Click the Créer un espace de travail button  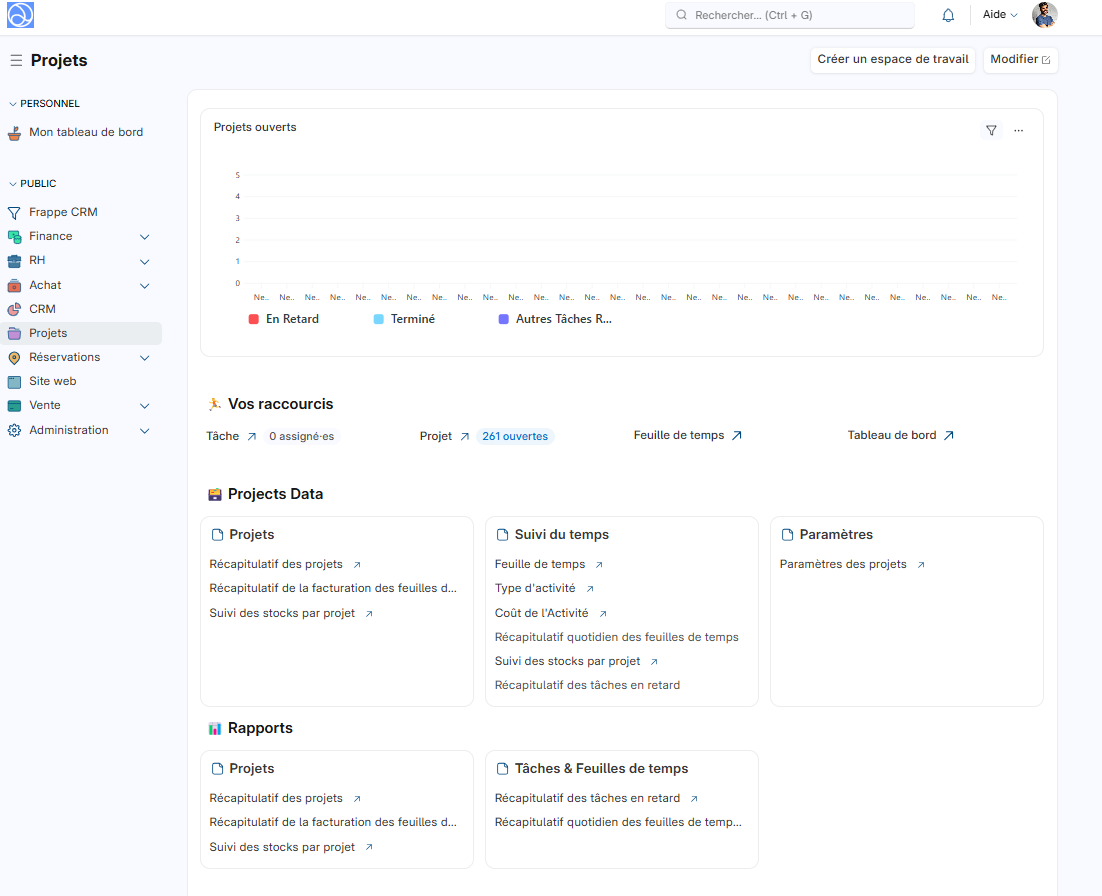[892, 59]
